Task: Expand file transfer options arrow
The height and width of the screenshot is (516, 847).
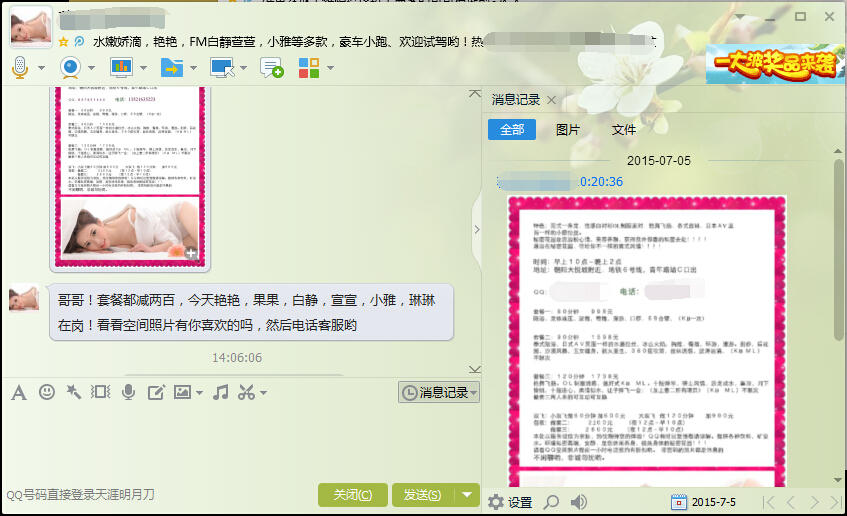Action: pyautogui.click(x=193, y=68)
